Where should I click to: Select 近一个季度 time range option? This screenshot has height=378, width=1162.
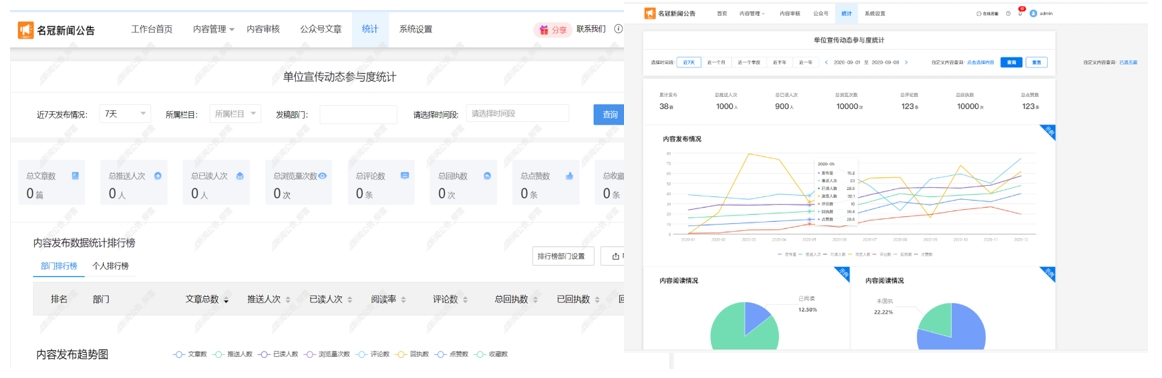point(749,62)
